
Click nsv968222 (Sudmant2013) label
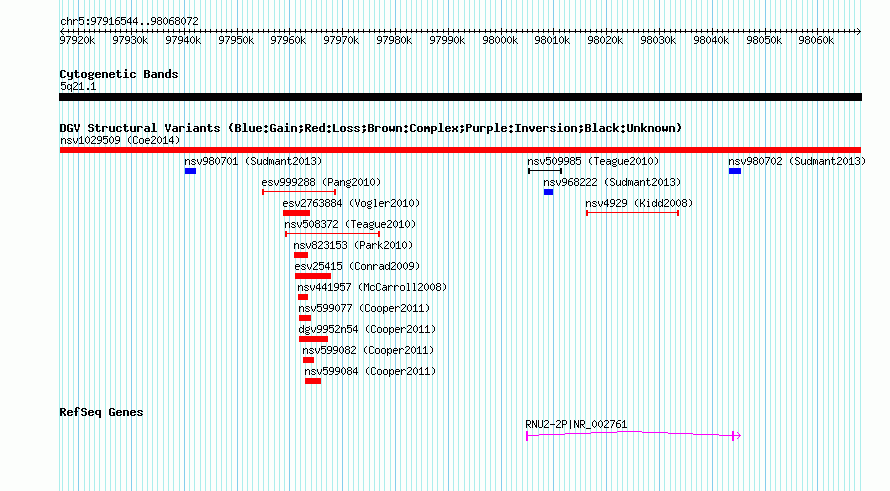pyautogui.click(x=612, y=182)
